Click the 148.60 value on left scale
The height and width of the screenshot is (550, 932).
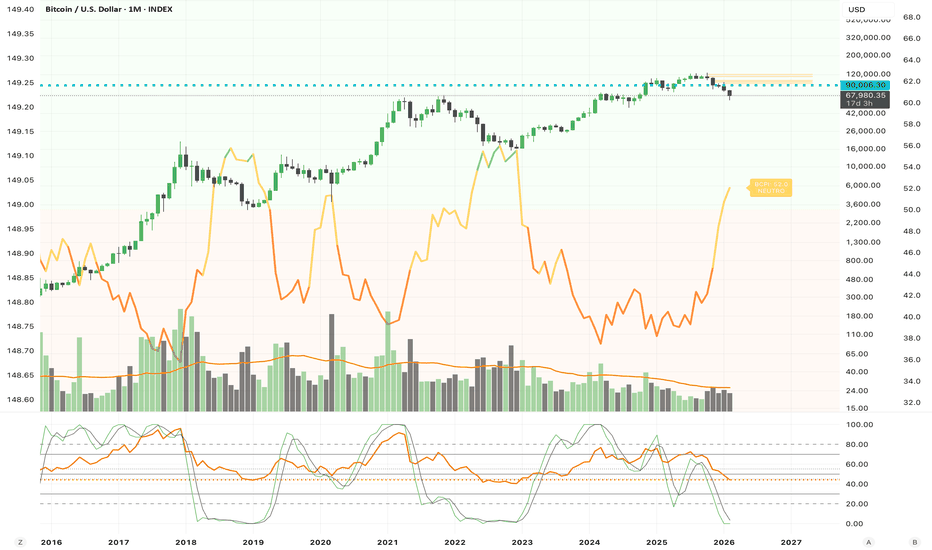[21, 400]
